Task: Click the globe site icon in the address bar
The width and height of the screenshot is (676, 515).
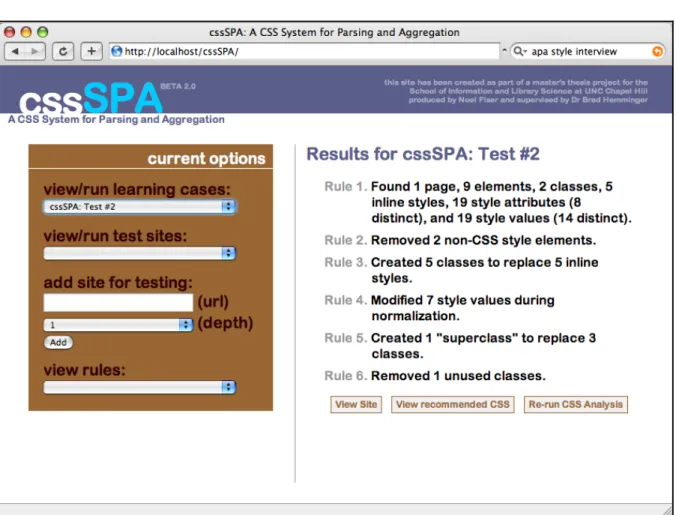Action: (116, 51)
